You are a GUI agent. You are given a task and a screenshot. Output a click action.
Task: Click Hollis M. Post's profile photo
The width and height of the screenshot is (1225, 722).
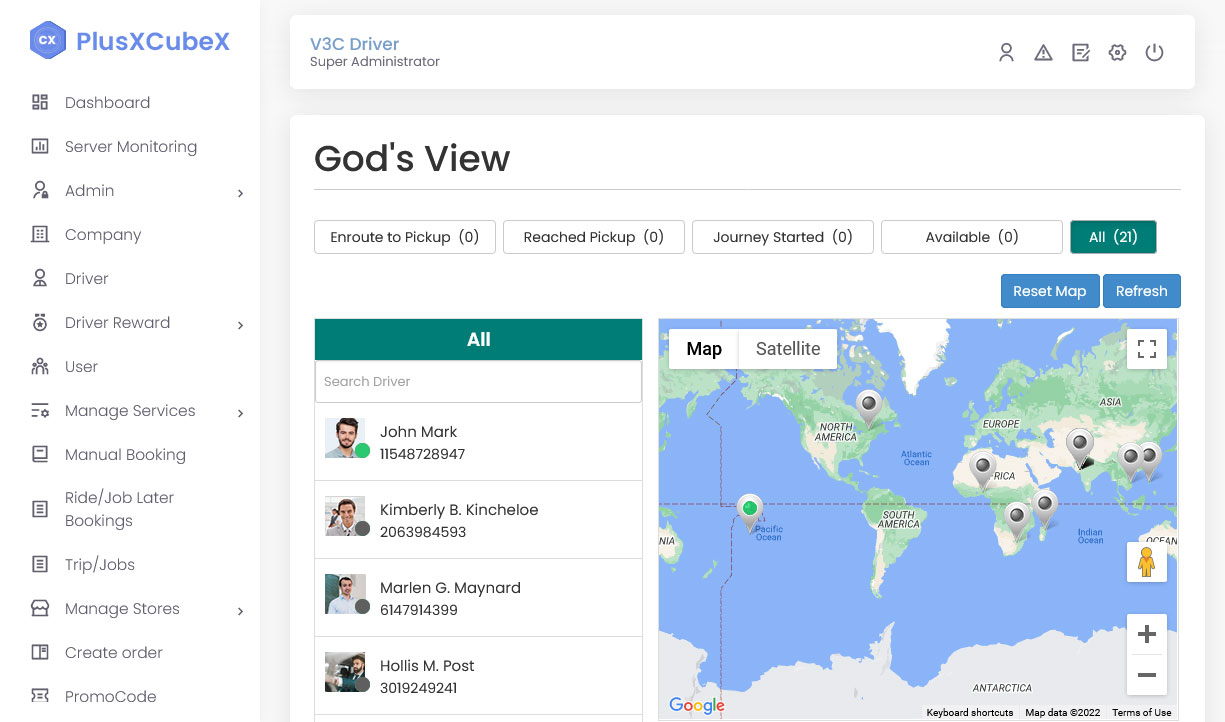coord(345,672)
